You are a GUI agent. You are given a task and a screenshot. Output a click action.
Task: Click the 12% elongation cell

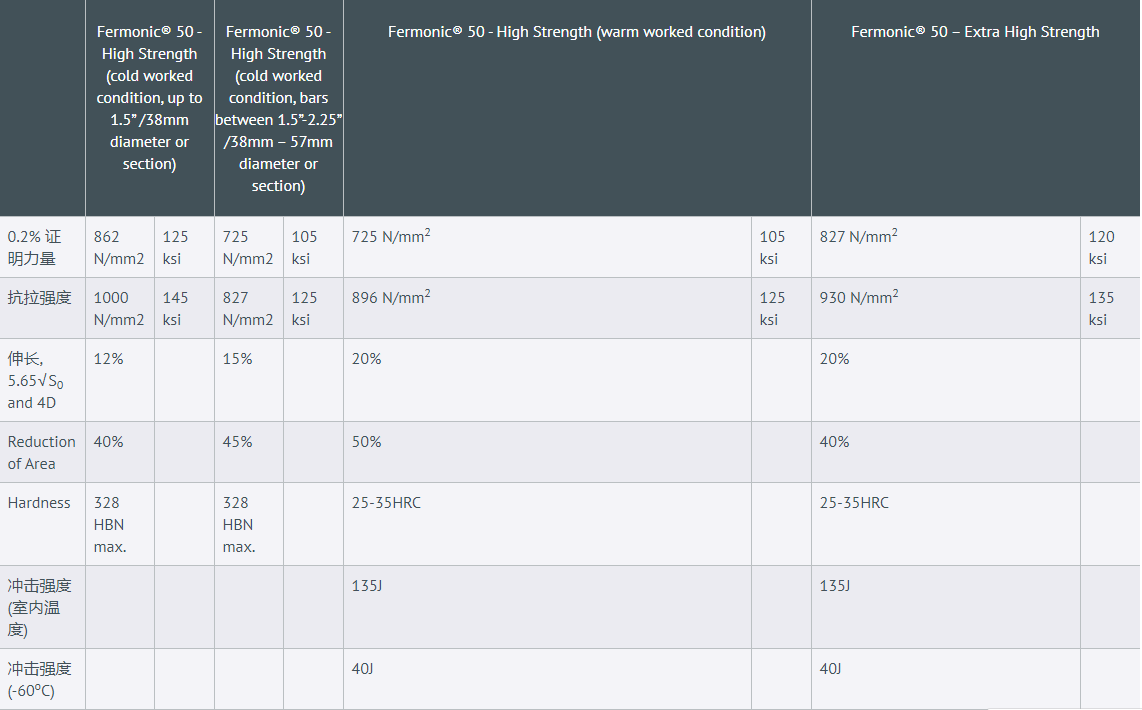108,358
